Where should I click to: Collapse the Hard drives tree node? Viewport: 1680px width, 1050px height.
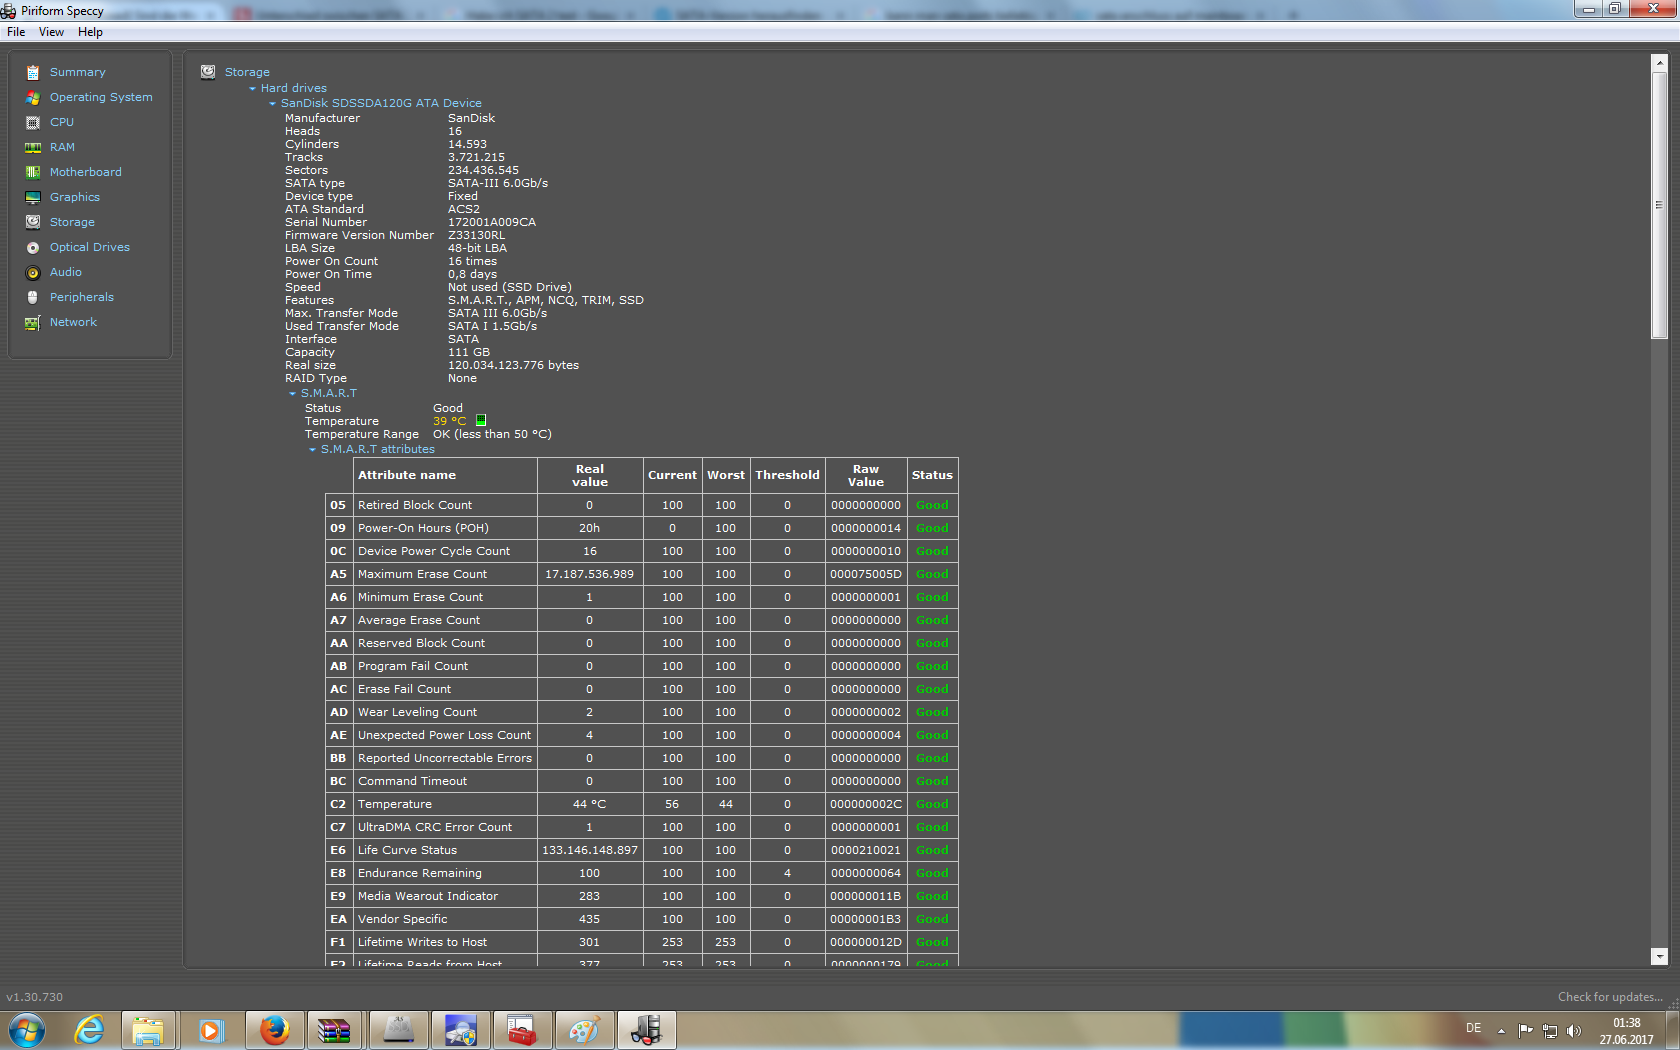[253, 89]
